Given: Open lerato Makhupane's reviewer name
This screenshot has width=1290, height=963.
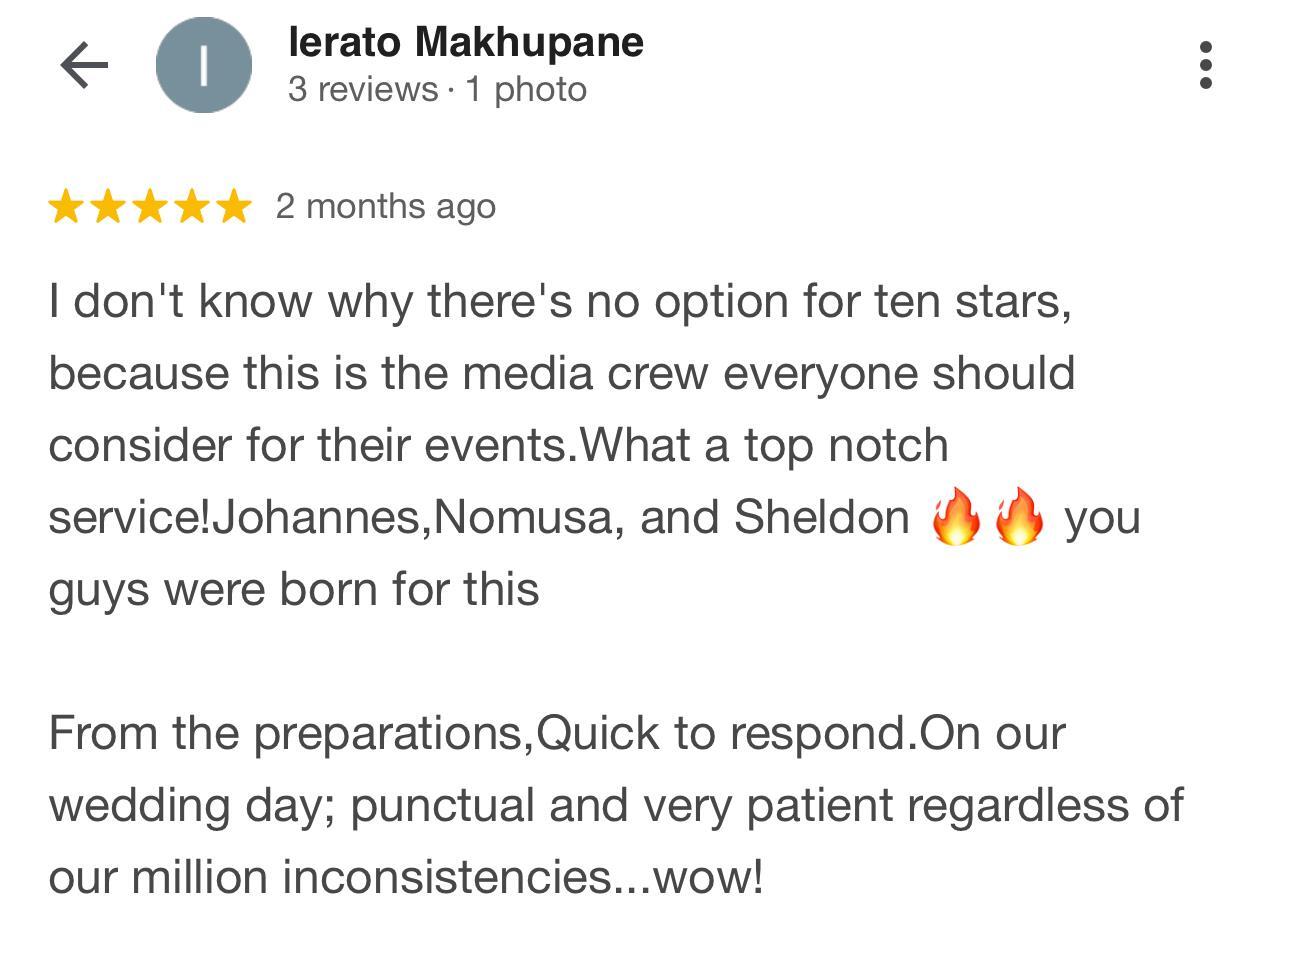Looking at the screenshot, I should click(465, 42).
